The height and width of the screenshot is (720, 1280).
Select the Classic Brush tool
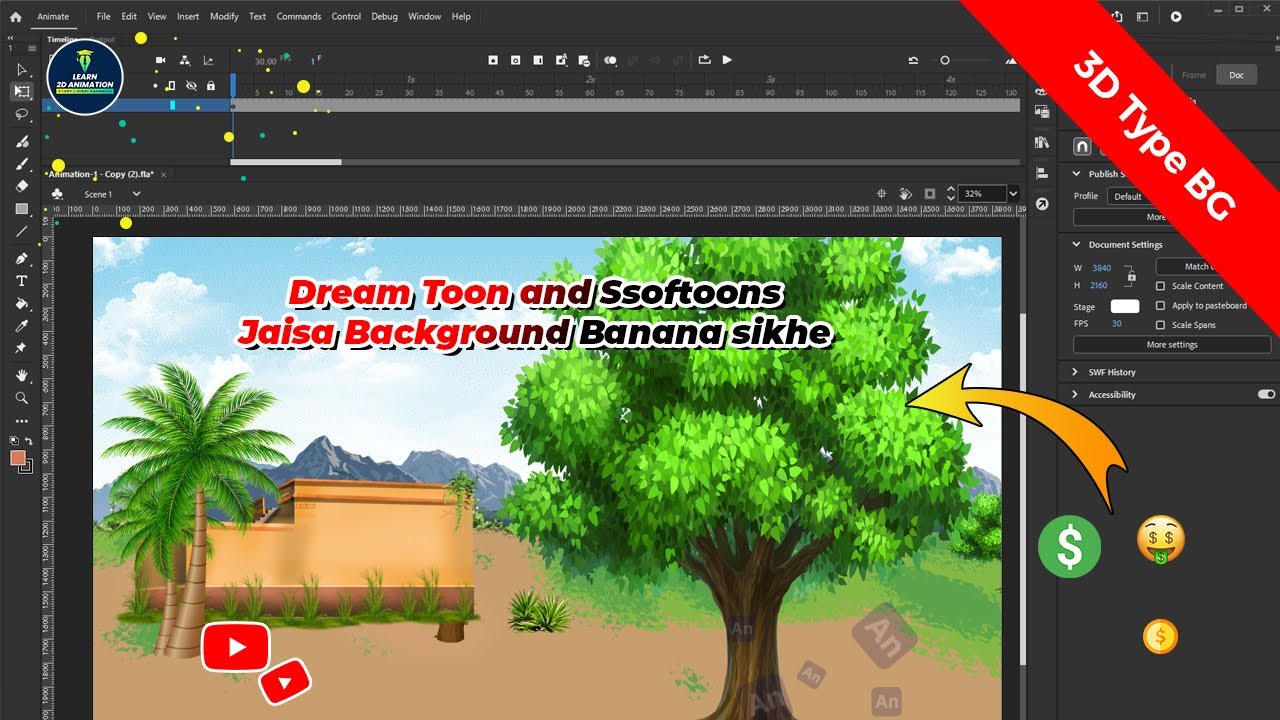tap(21, 163)
